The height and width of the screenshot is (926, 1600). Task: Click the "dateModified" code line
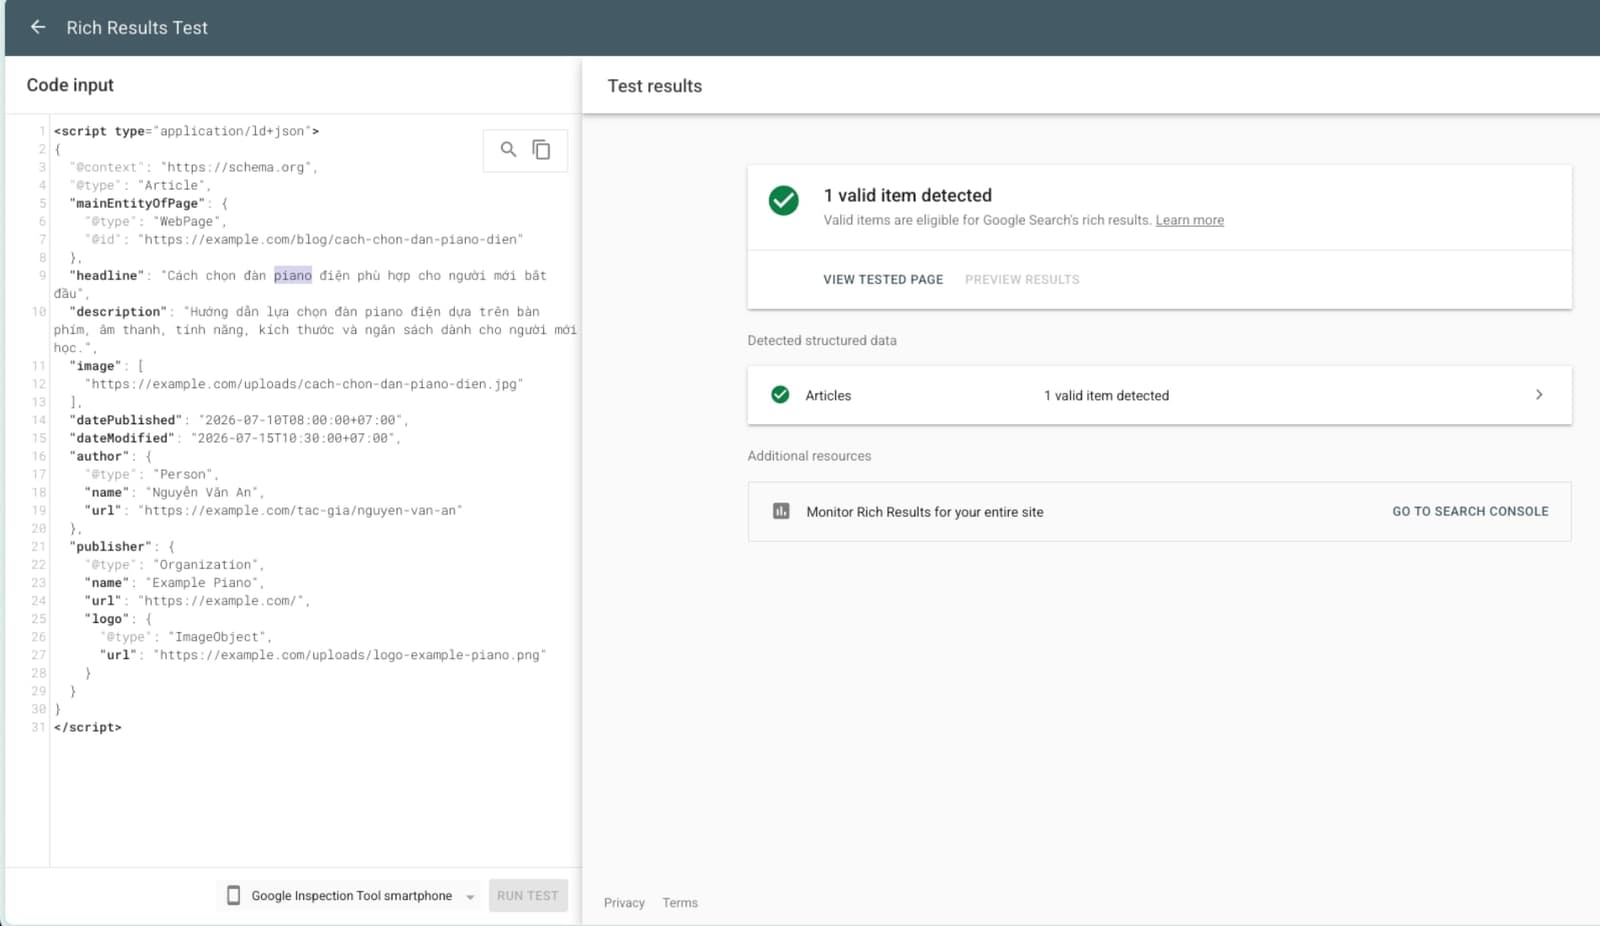click(235, 438)
